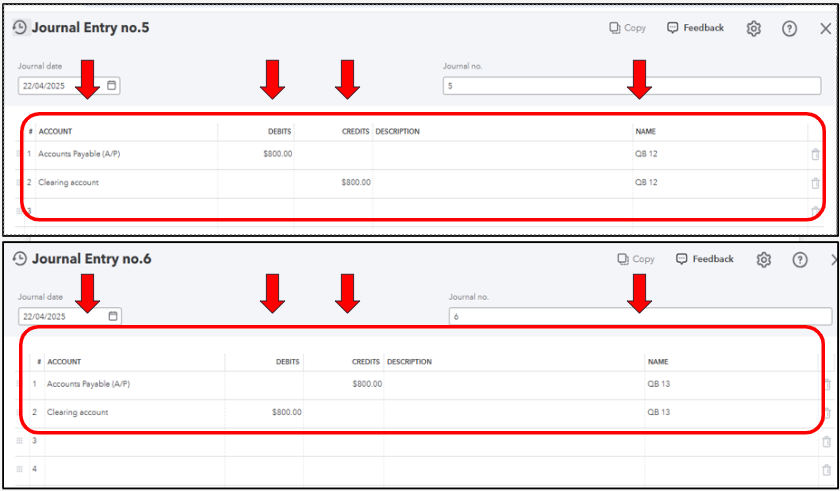Delete Accounts Payable line with QB 12
This screenshot has width=840, height=491.
coord(815,155)
